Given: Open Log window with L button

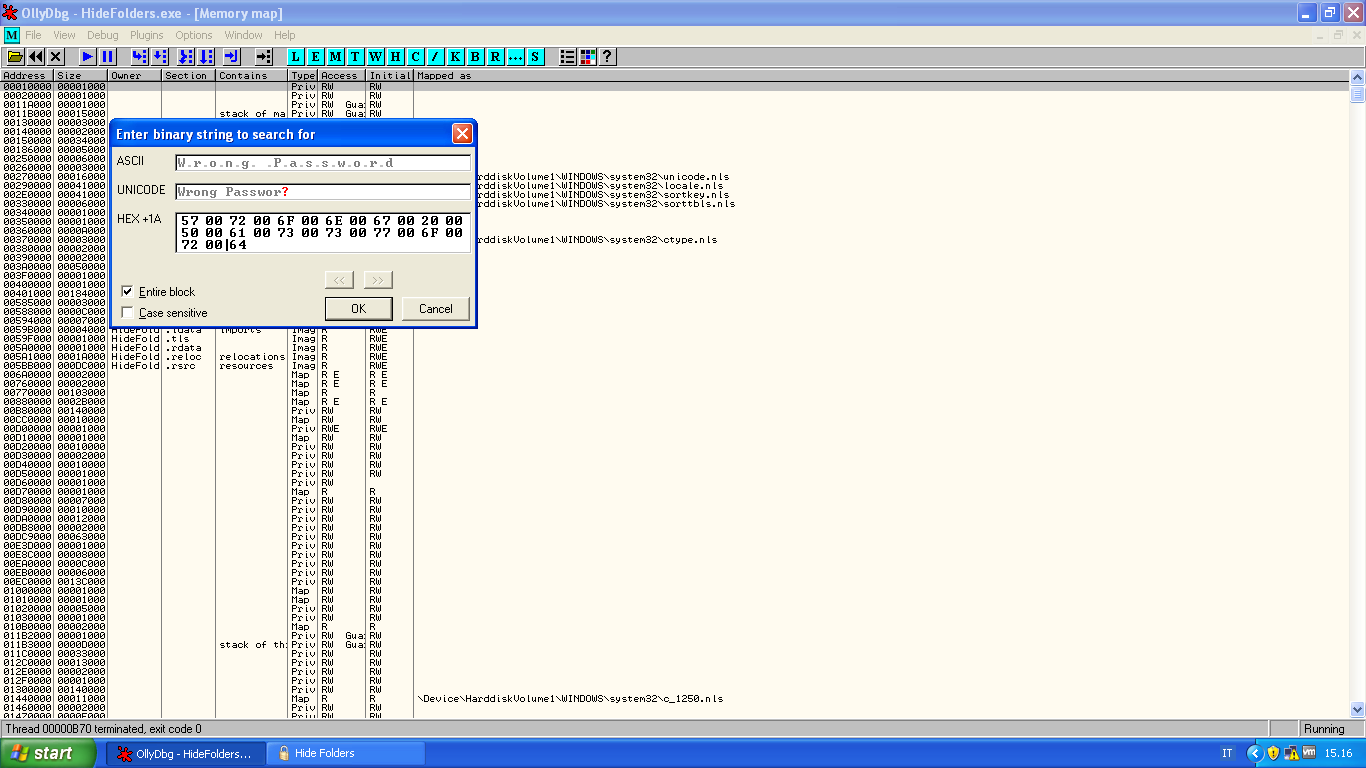Looking at the screenshot, I should pos(295,57).
